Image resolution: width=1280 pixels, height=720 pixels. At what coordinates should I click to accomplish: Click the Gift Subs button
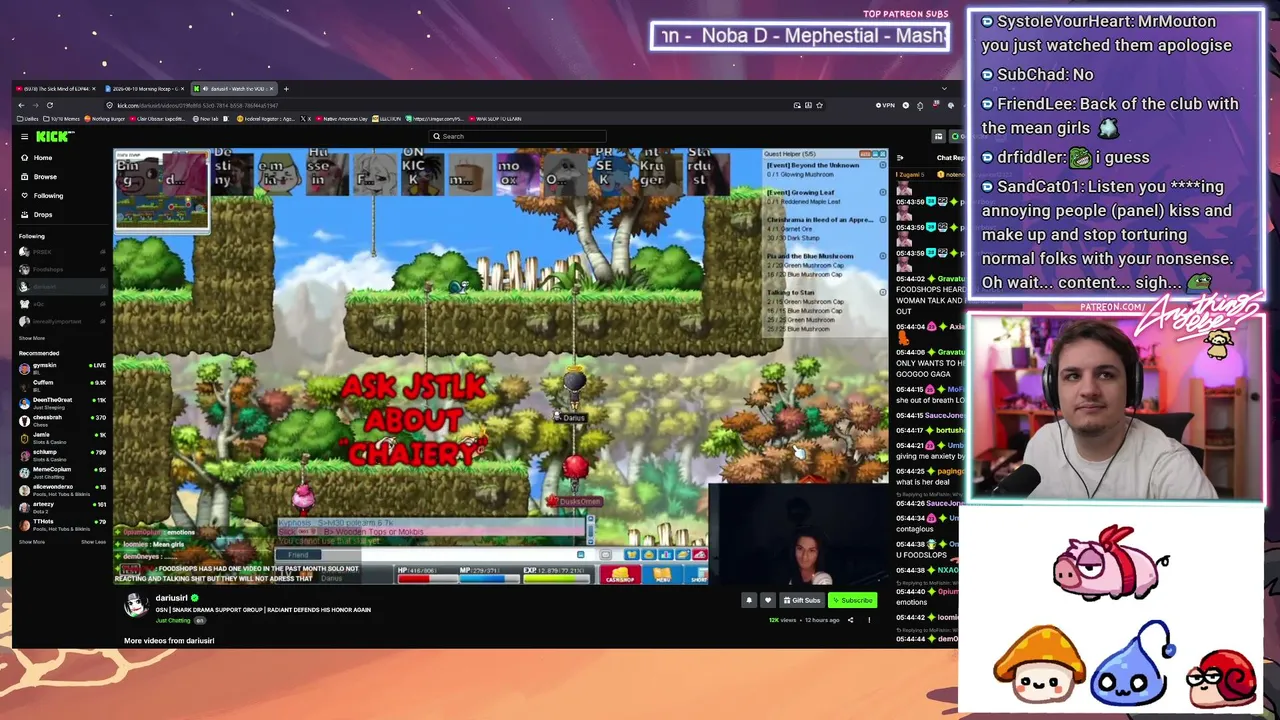[802, 600]
